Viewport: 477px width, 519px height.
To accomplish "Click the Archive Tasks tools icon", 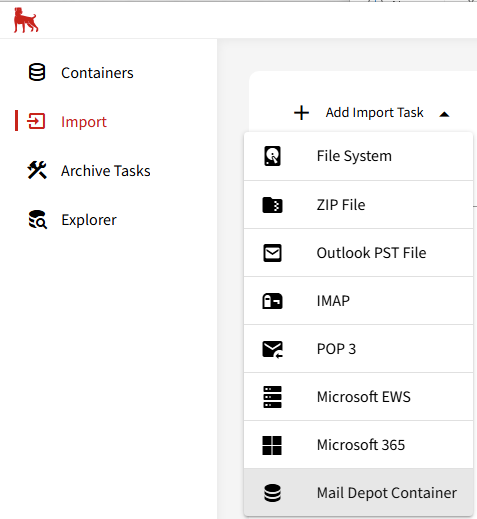I will [37, 170].
